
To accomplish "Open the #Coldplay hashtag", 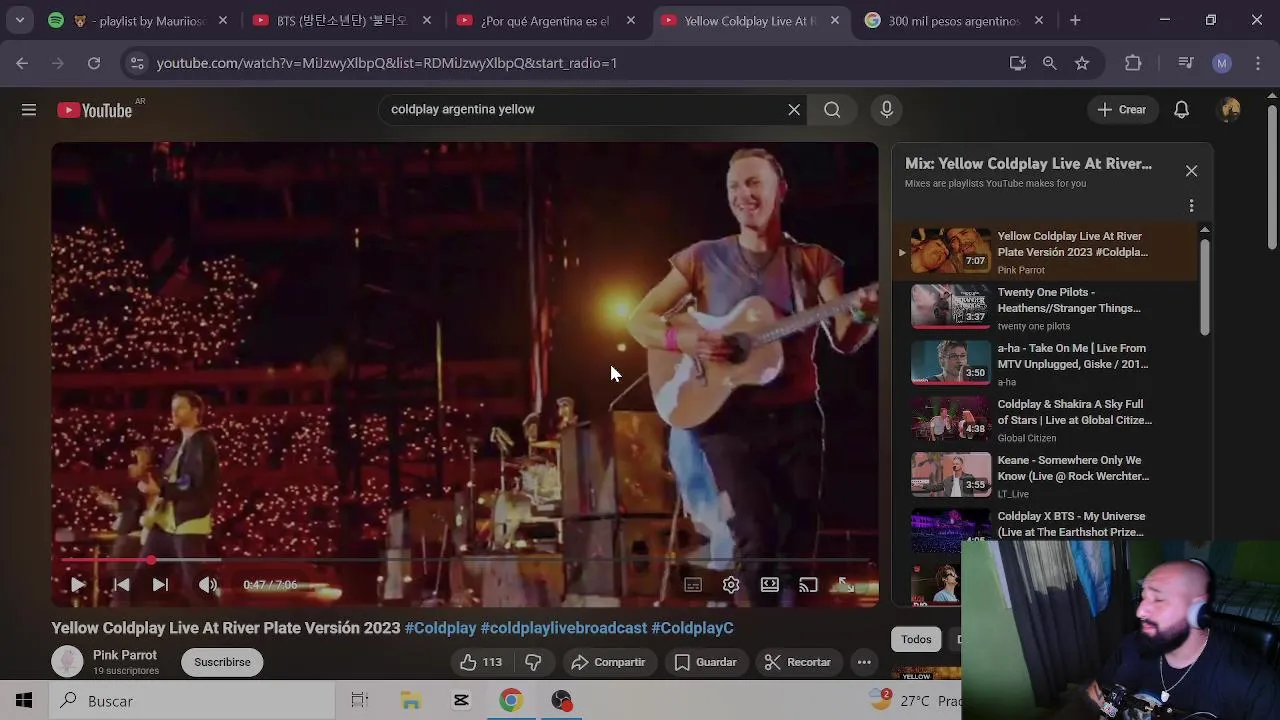I will click(440, 628).
